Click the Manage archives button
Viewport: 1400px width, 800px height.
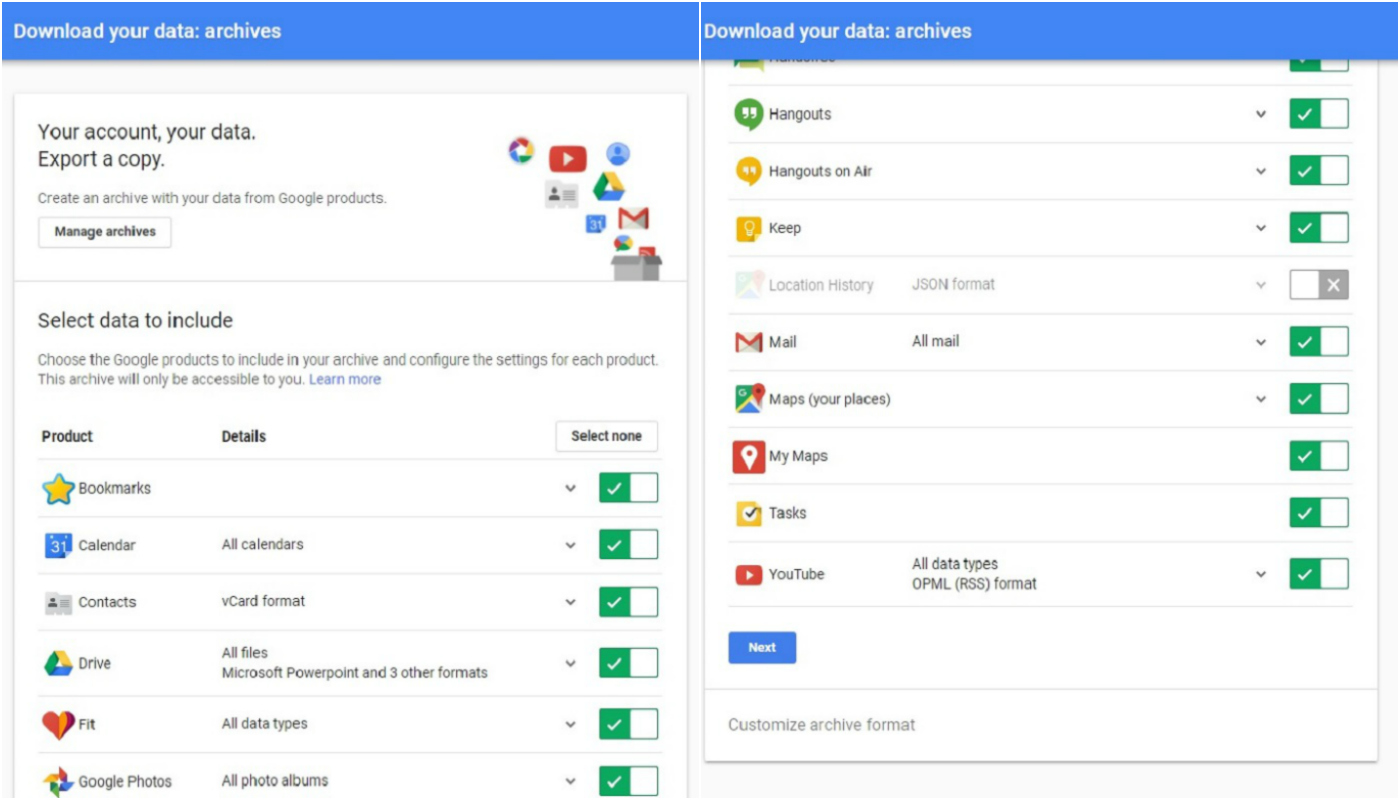click(x=105, y=232)
